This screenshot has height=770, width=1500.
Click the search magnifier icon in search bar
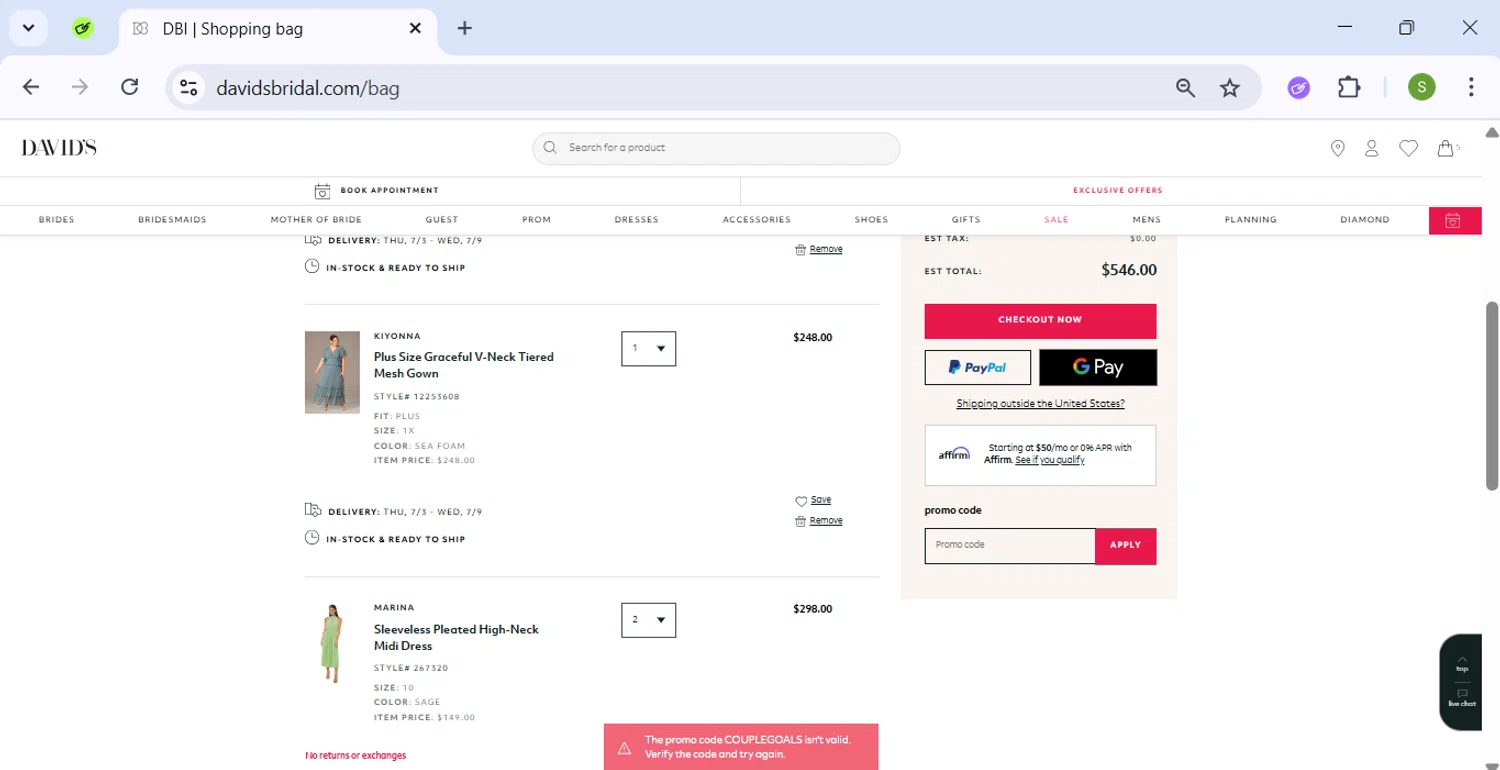[x=550, y=147]
